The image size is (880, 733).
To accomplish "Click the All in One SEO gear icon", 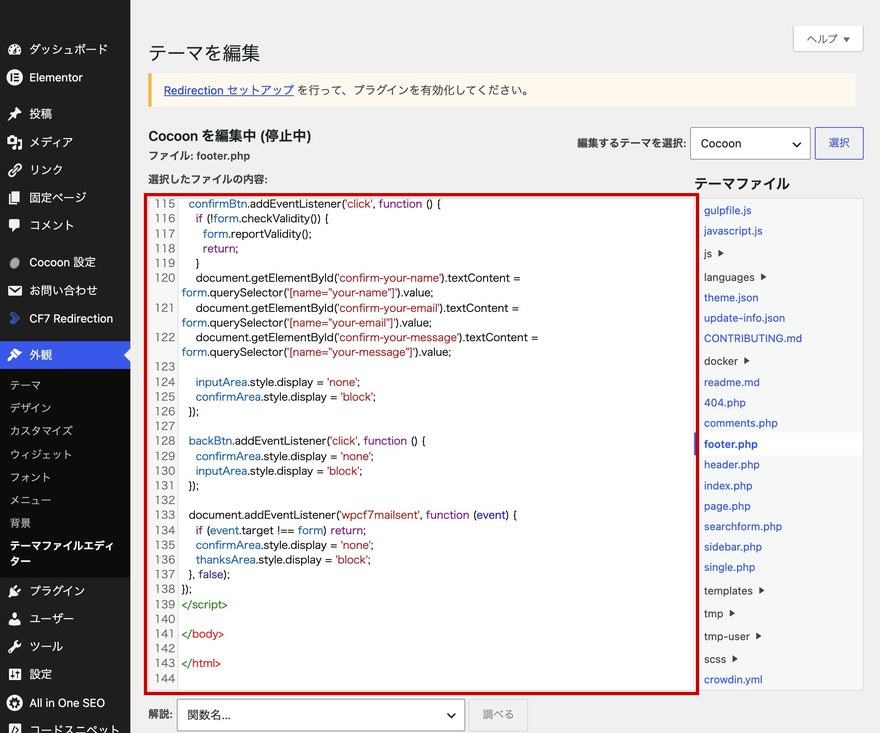I will click(15, 703).
